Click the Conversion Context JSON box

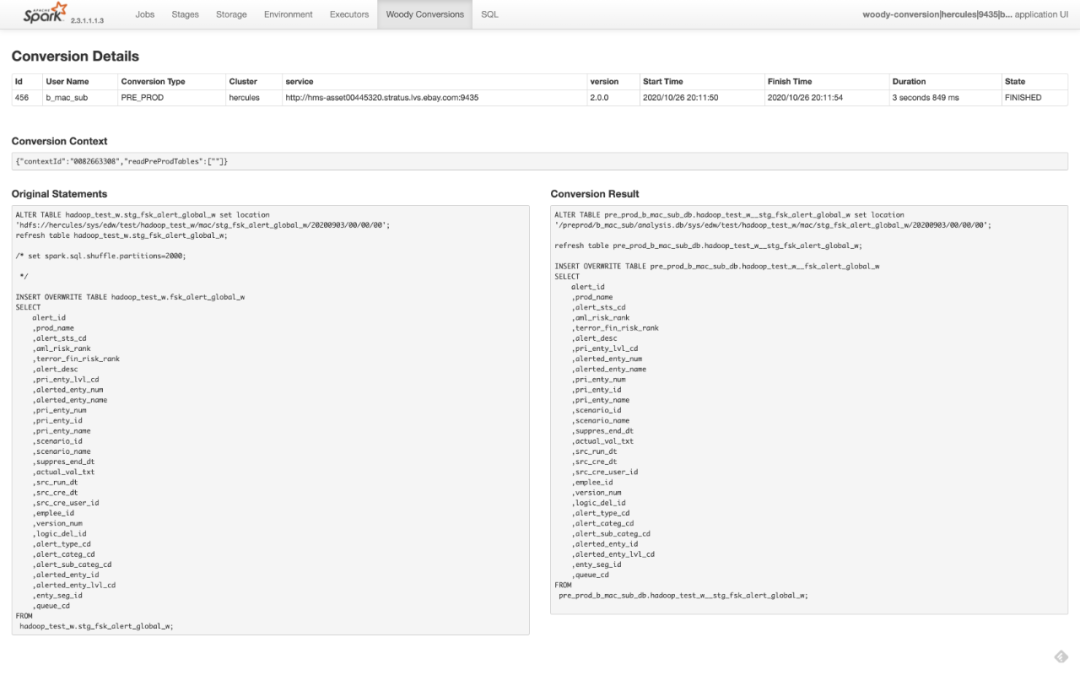tap(539, 162)
